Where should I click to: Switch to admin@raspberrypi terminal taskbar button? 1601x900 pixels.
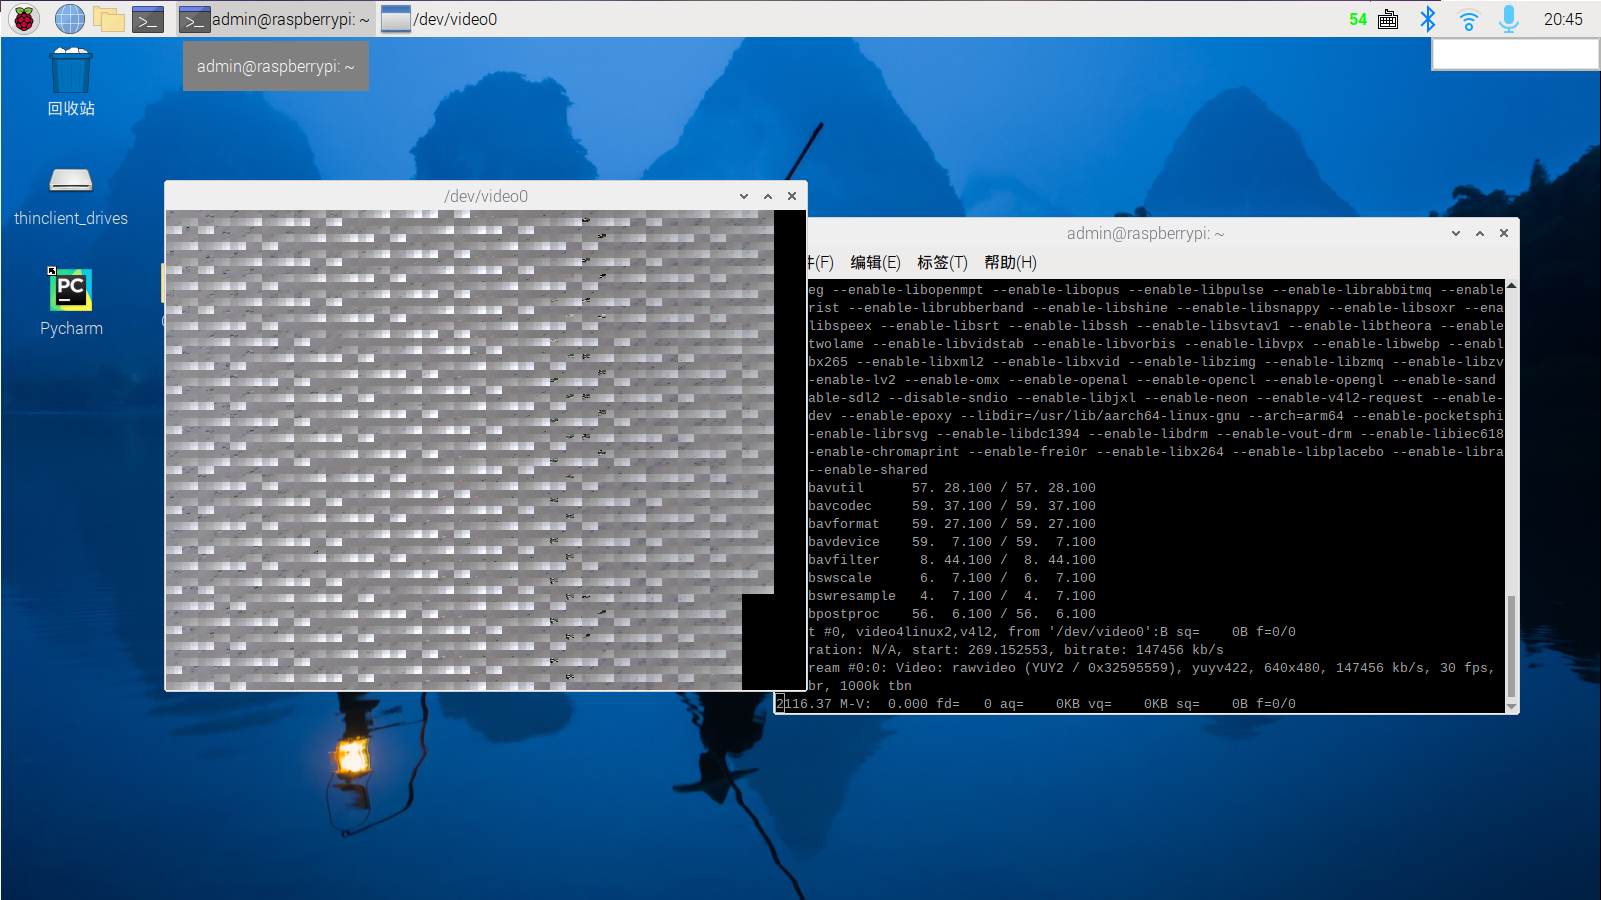276,18
